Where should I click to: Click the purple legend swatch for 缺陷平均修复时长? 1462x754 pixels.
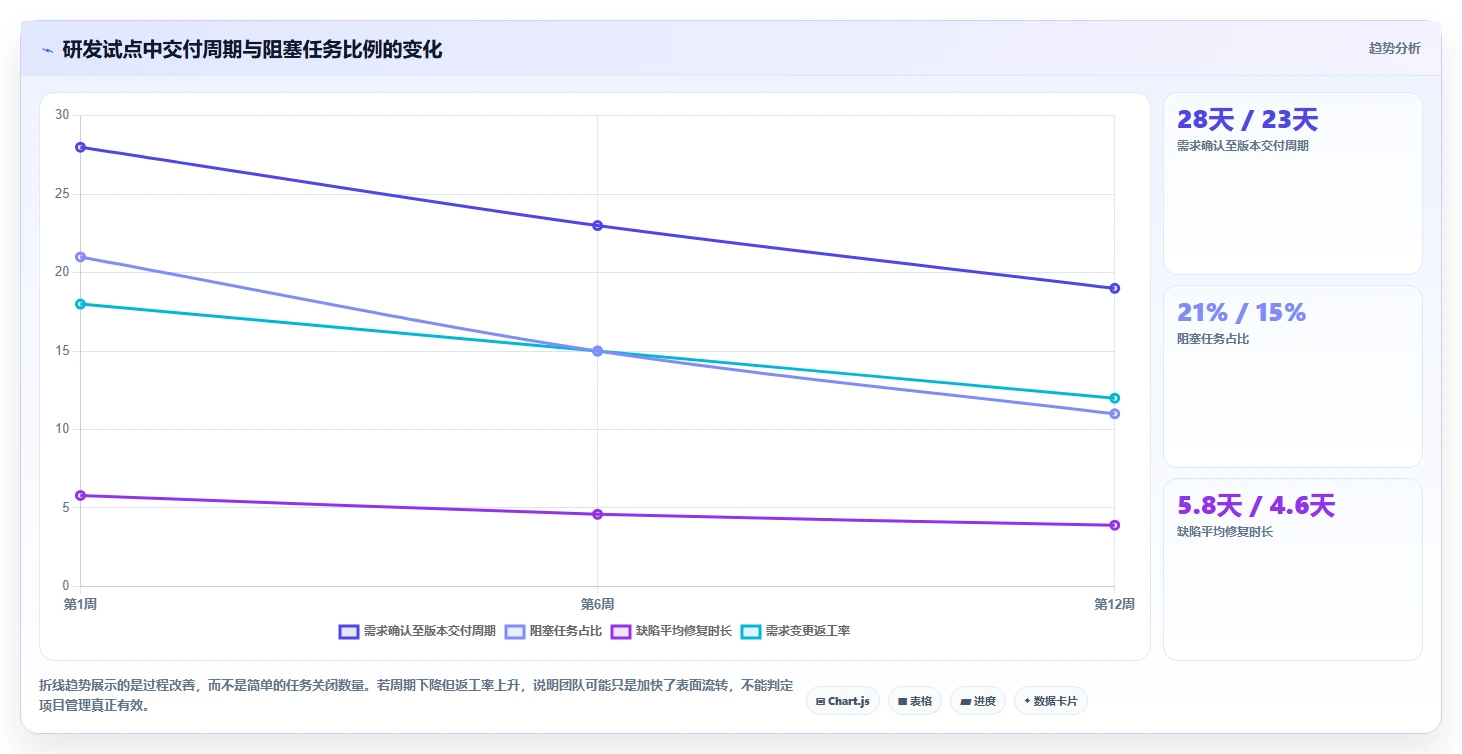pyautogui.click(x=621, y=631)
